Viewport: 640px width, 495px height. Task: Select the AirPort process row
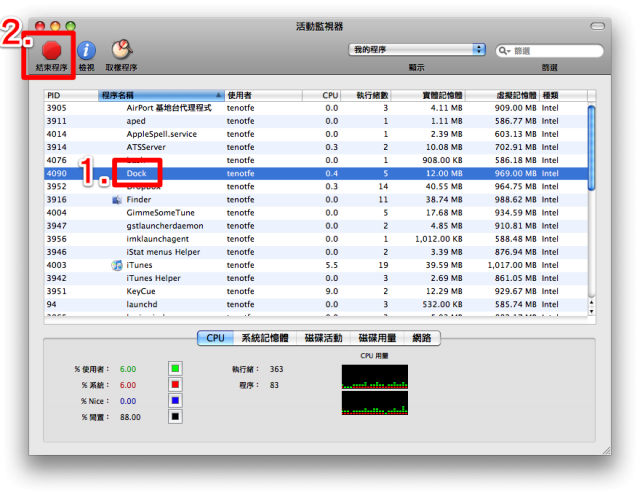tap(316, 108)
